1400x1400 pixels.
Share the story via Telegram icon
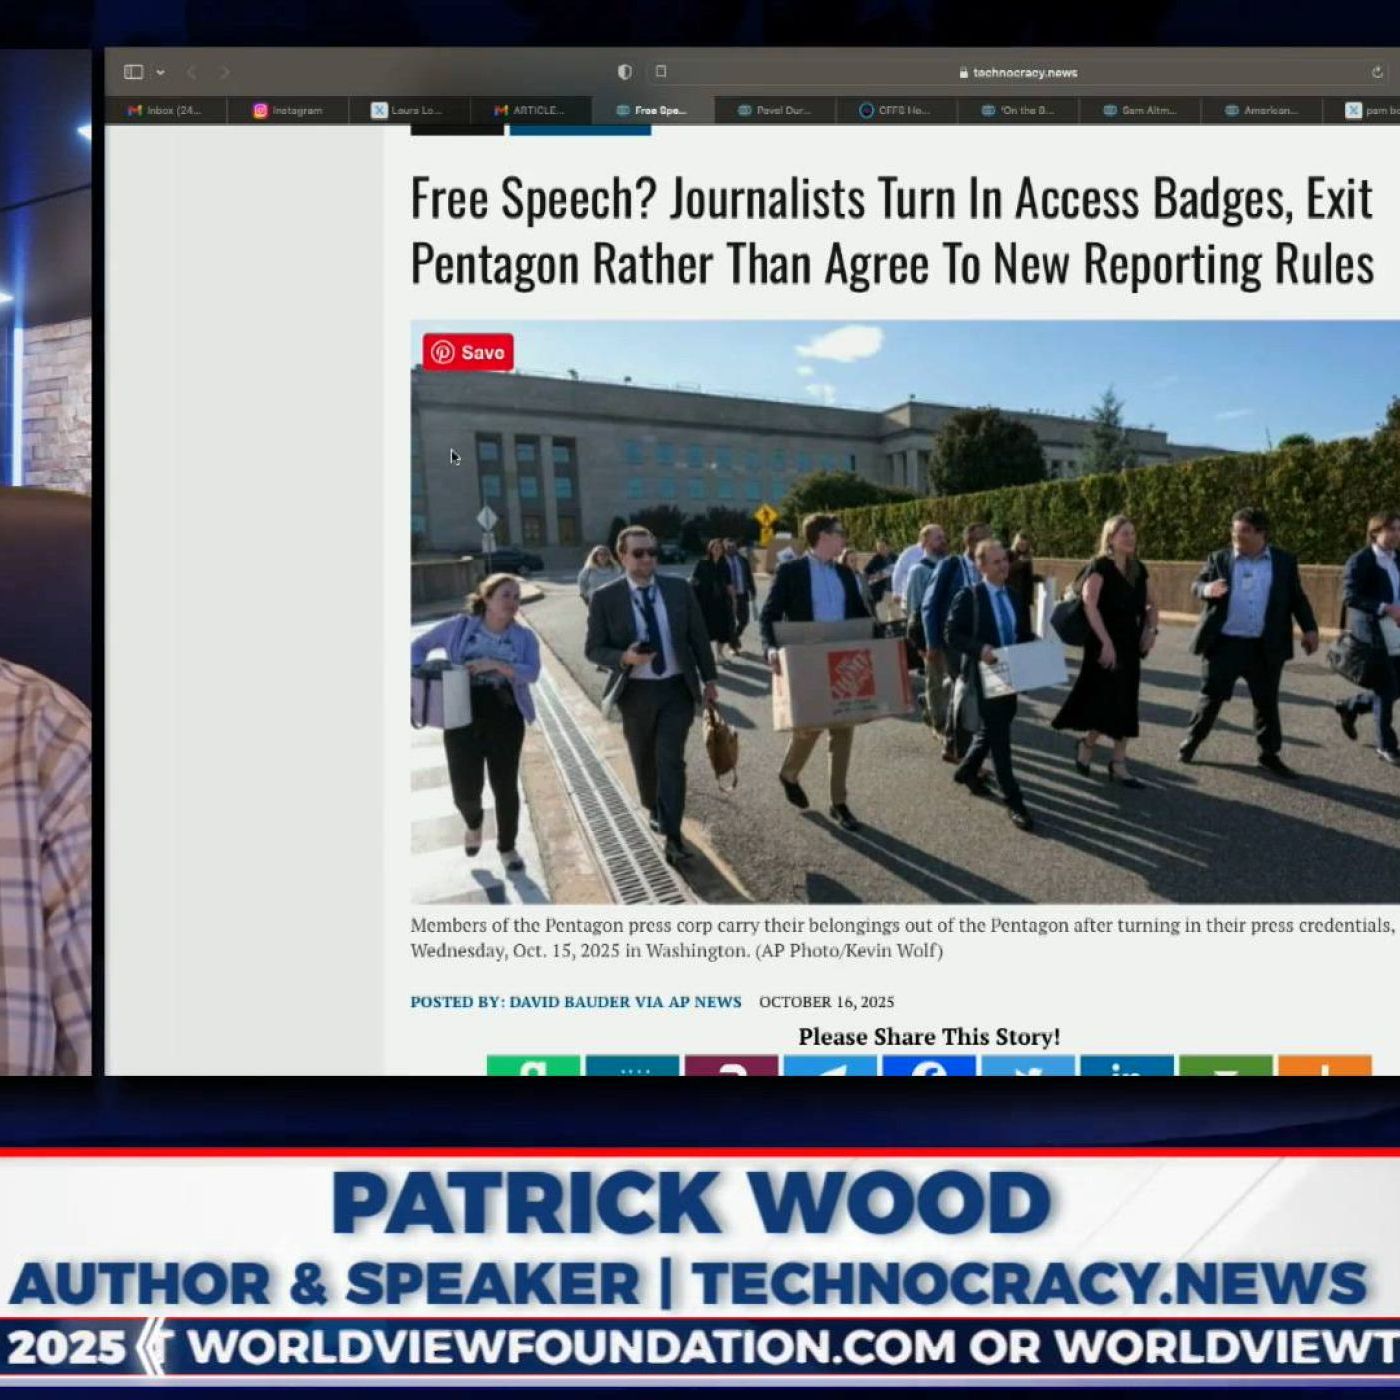click(x=830, y=1065)
